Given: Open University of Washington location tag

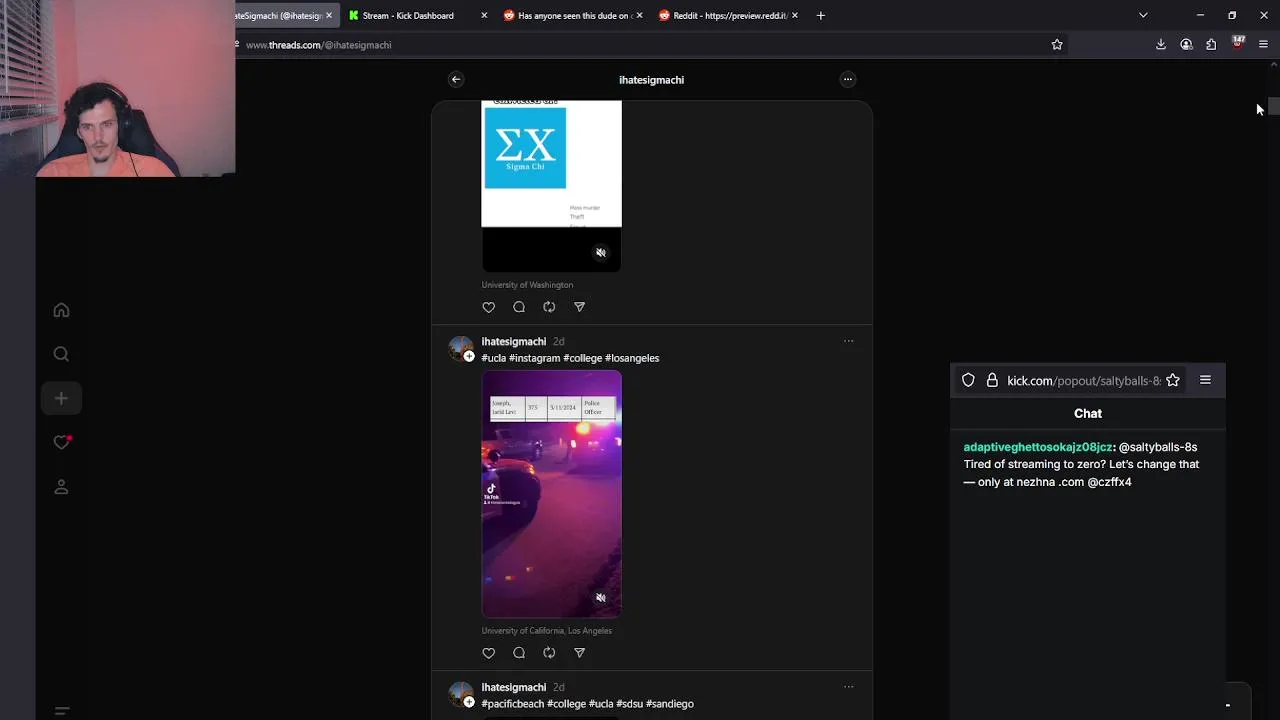Looking at the screenshot, I should pyautogui.click(x=527, y=285).
